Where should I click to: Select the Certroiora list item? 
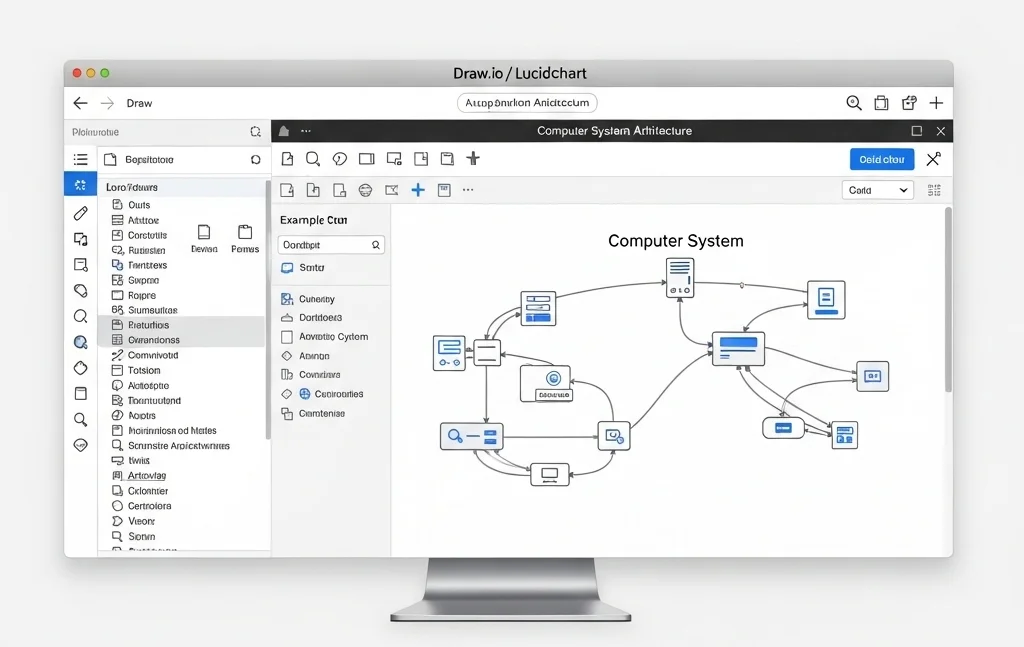pyautogui.click(x=150, y=506)
